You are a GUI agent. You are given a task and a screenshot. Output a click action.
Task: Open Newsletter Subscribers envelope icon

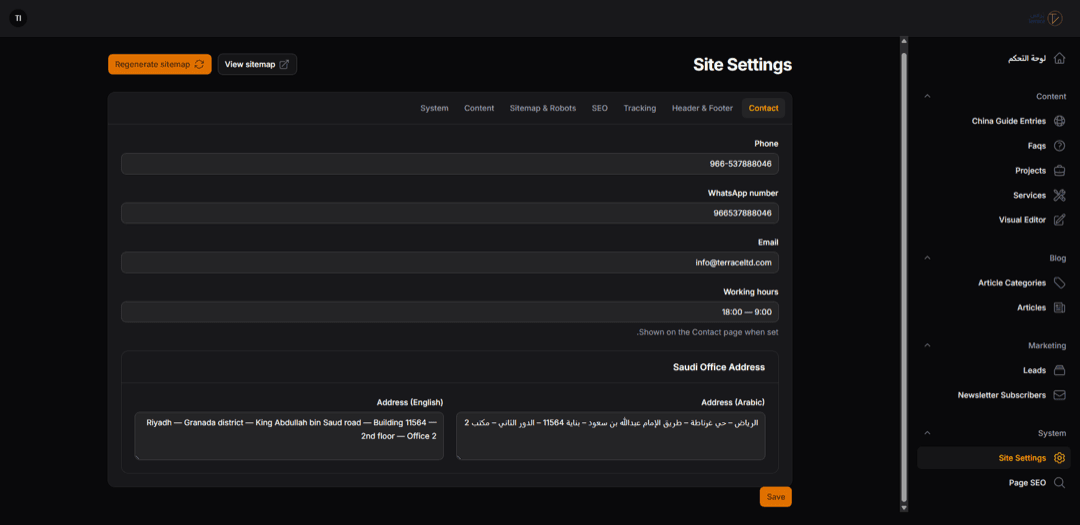(1059, 395)
